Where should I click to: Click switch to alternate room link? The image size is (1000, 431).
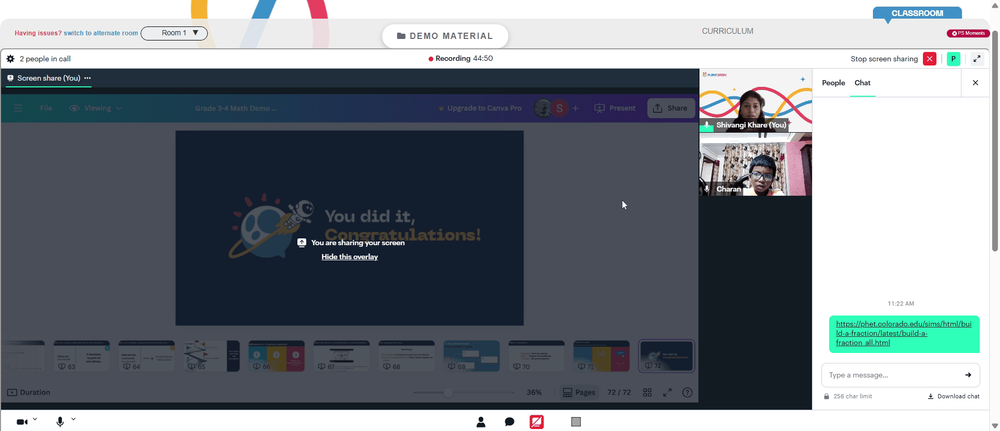click(101, 33)
